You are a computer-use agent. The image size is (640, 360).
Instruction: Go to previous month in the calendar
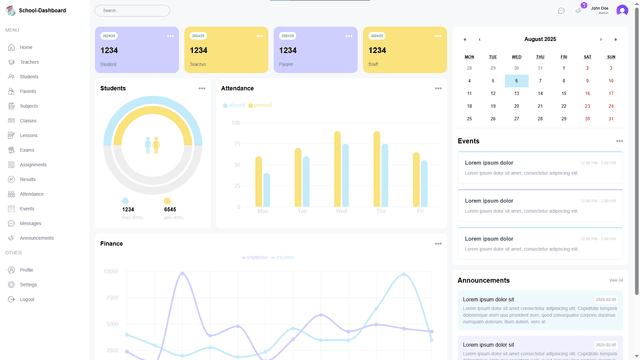tap(480, 40)
